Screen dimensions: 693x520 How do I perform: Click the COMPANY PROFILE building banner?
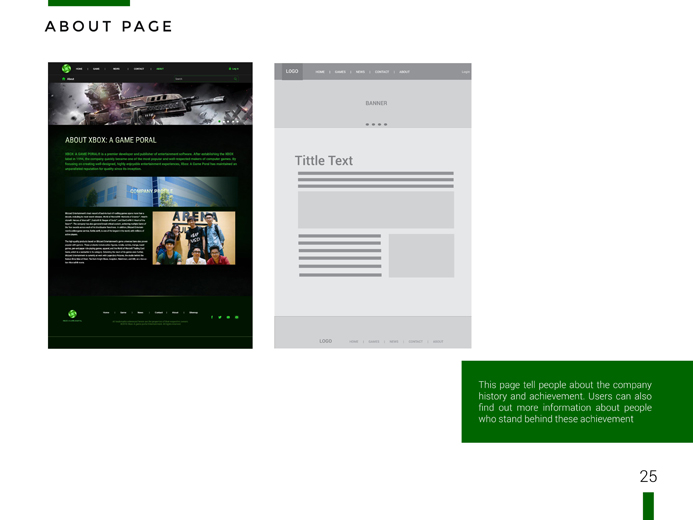coord(151,192)
